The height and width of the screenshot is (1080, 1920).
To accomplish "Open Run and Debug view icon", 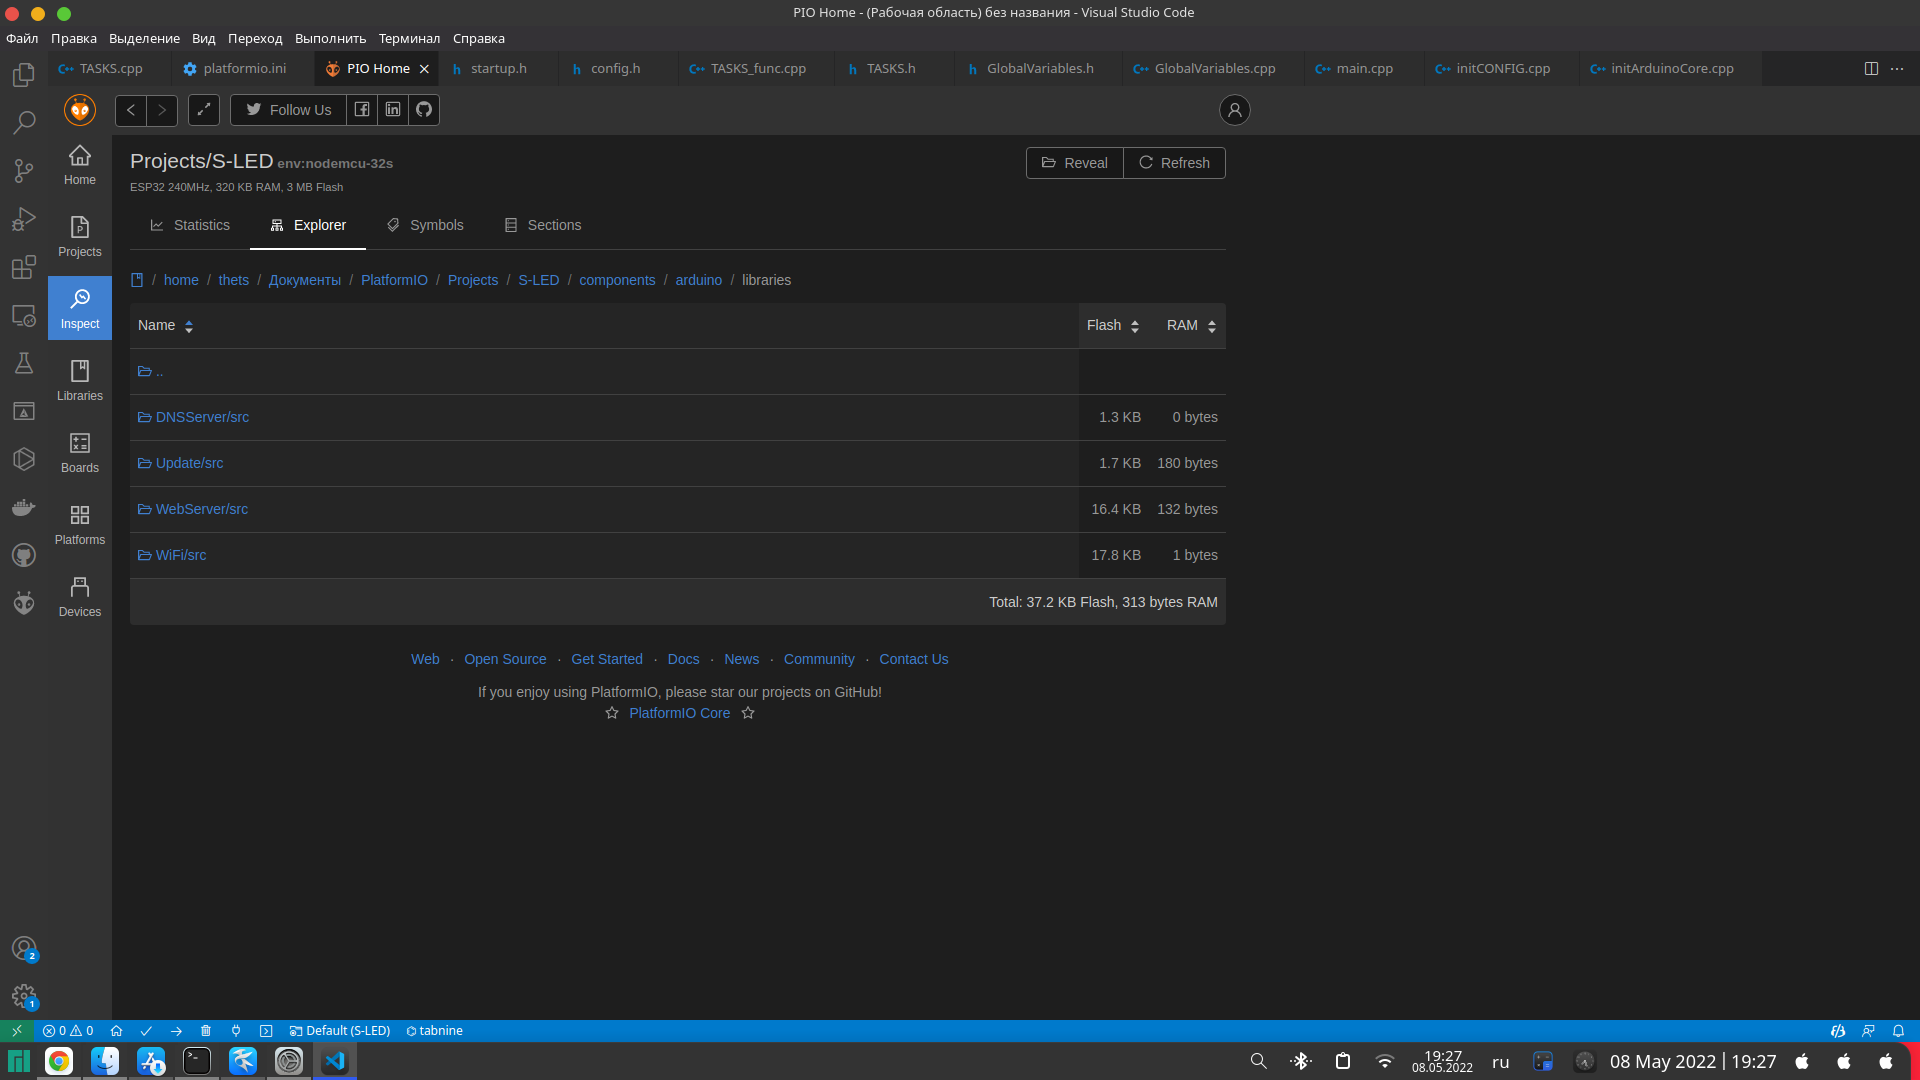I will [24, 219].
